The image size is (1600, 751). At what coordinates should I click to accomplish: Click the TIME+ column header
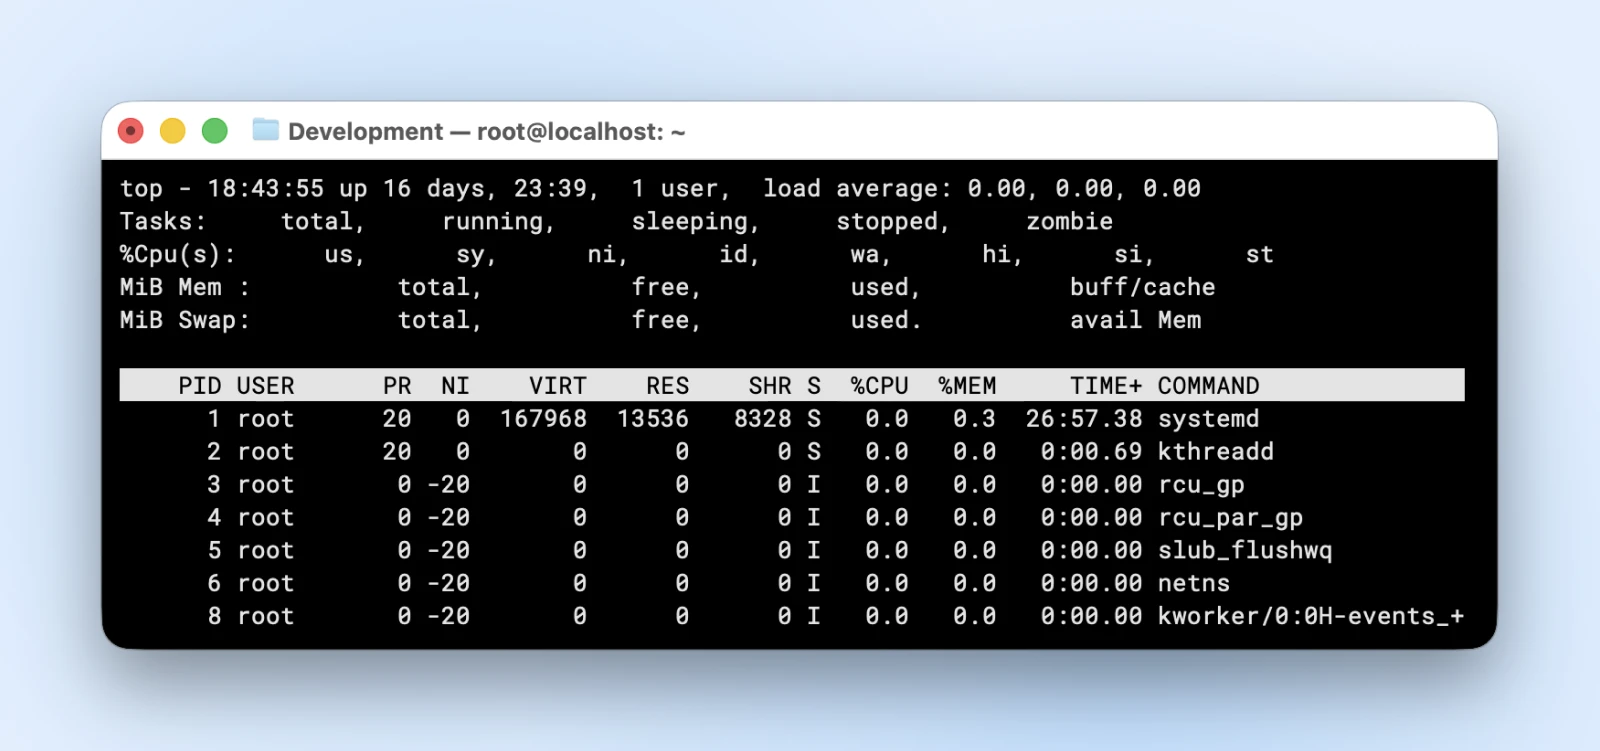pos(1105,386)
